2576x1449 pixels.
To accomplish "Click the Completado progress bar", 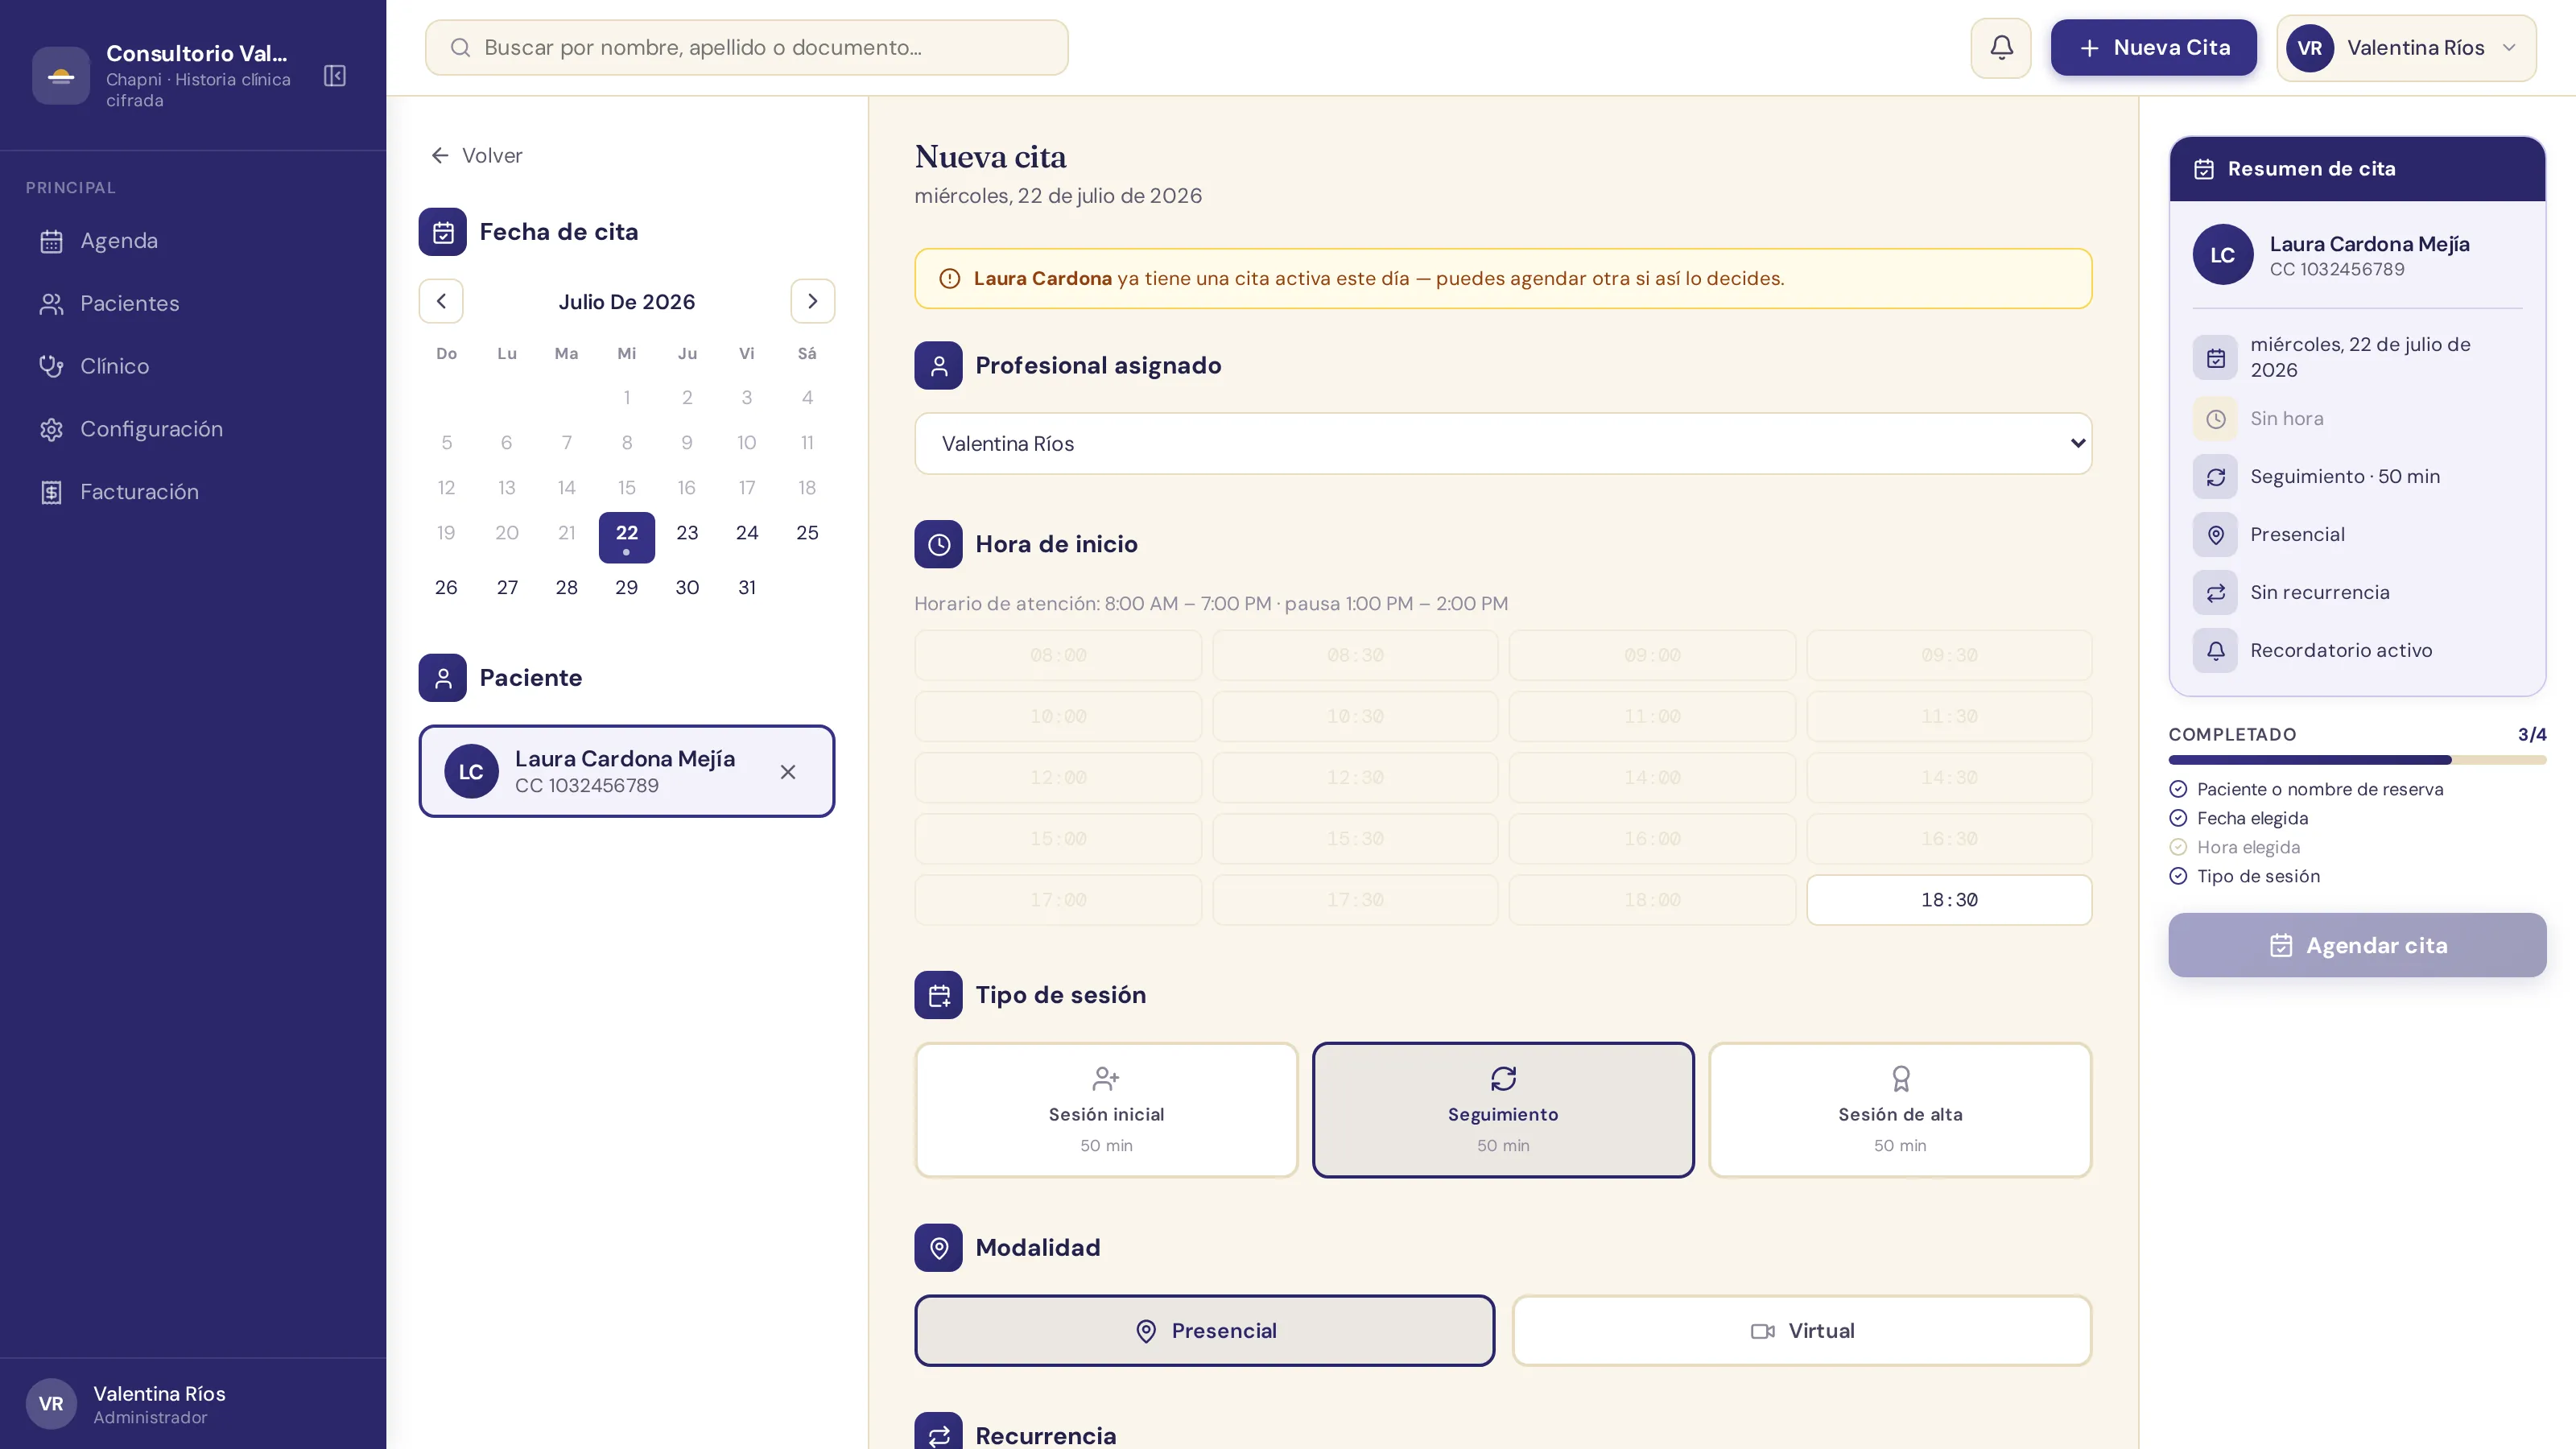I will [2357, 760].
